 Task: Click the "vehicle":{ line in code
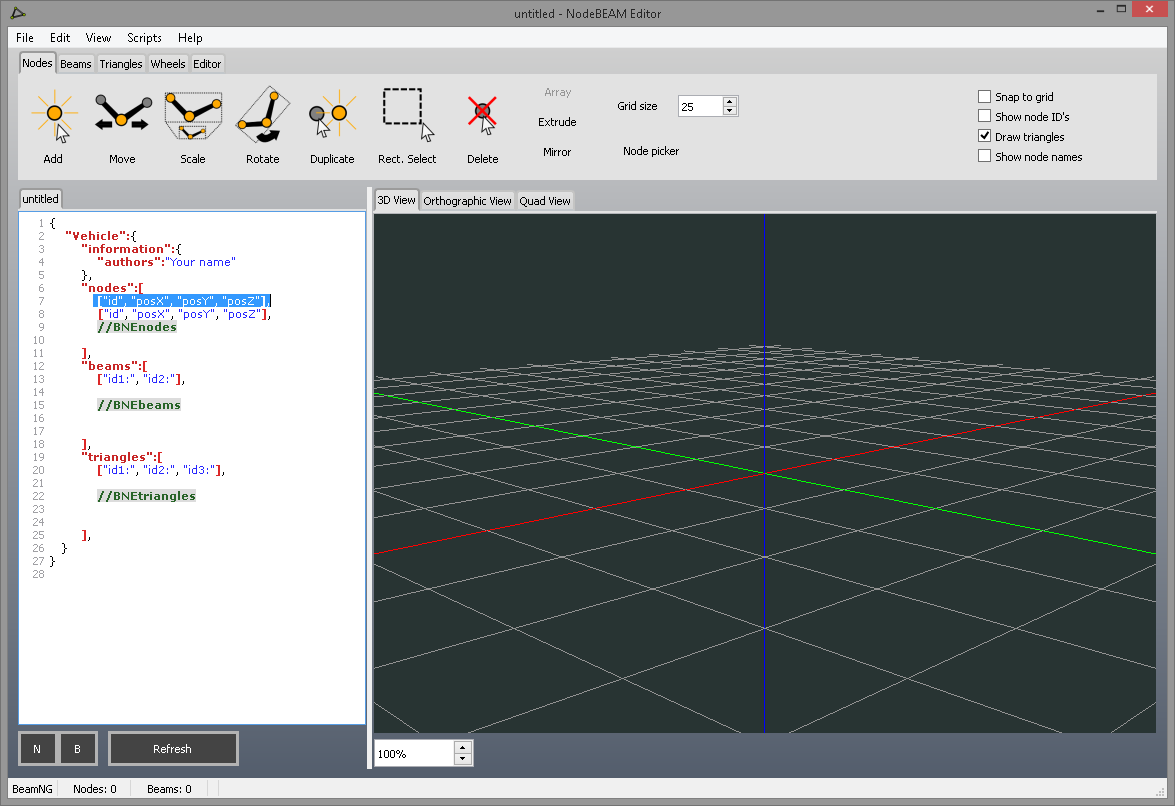(x=100, y=235)
